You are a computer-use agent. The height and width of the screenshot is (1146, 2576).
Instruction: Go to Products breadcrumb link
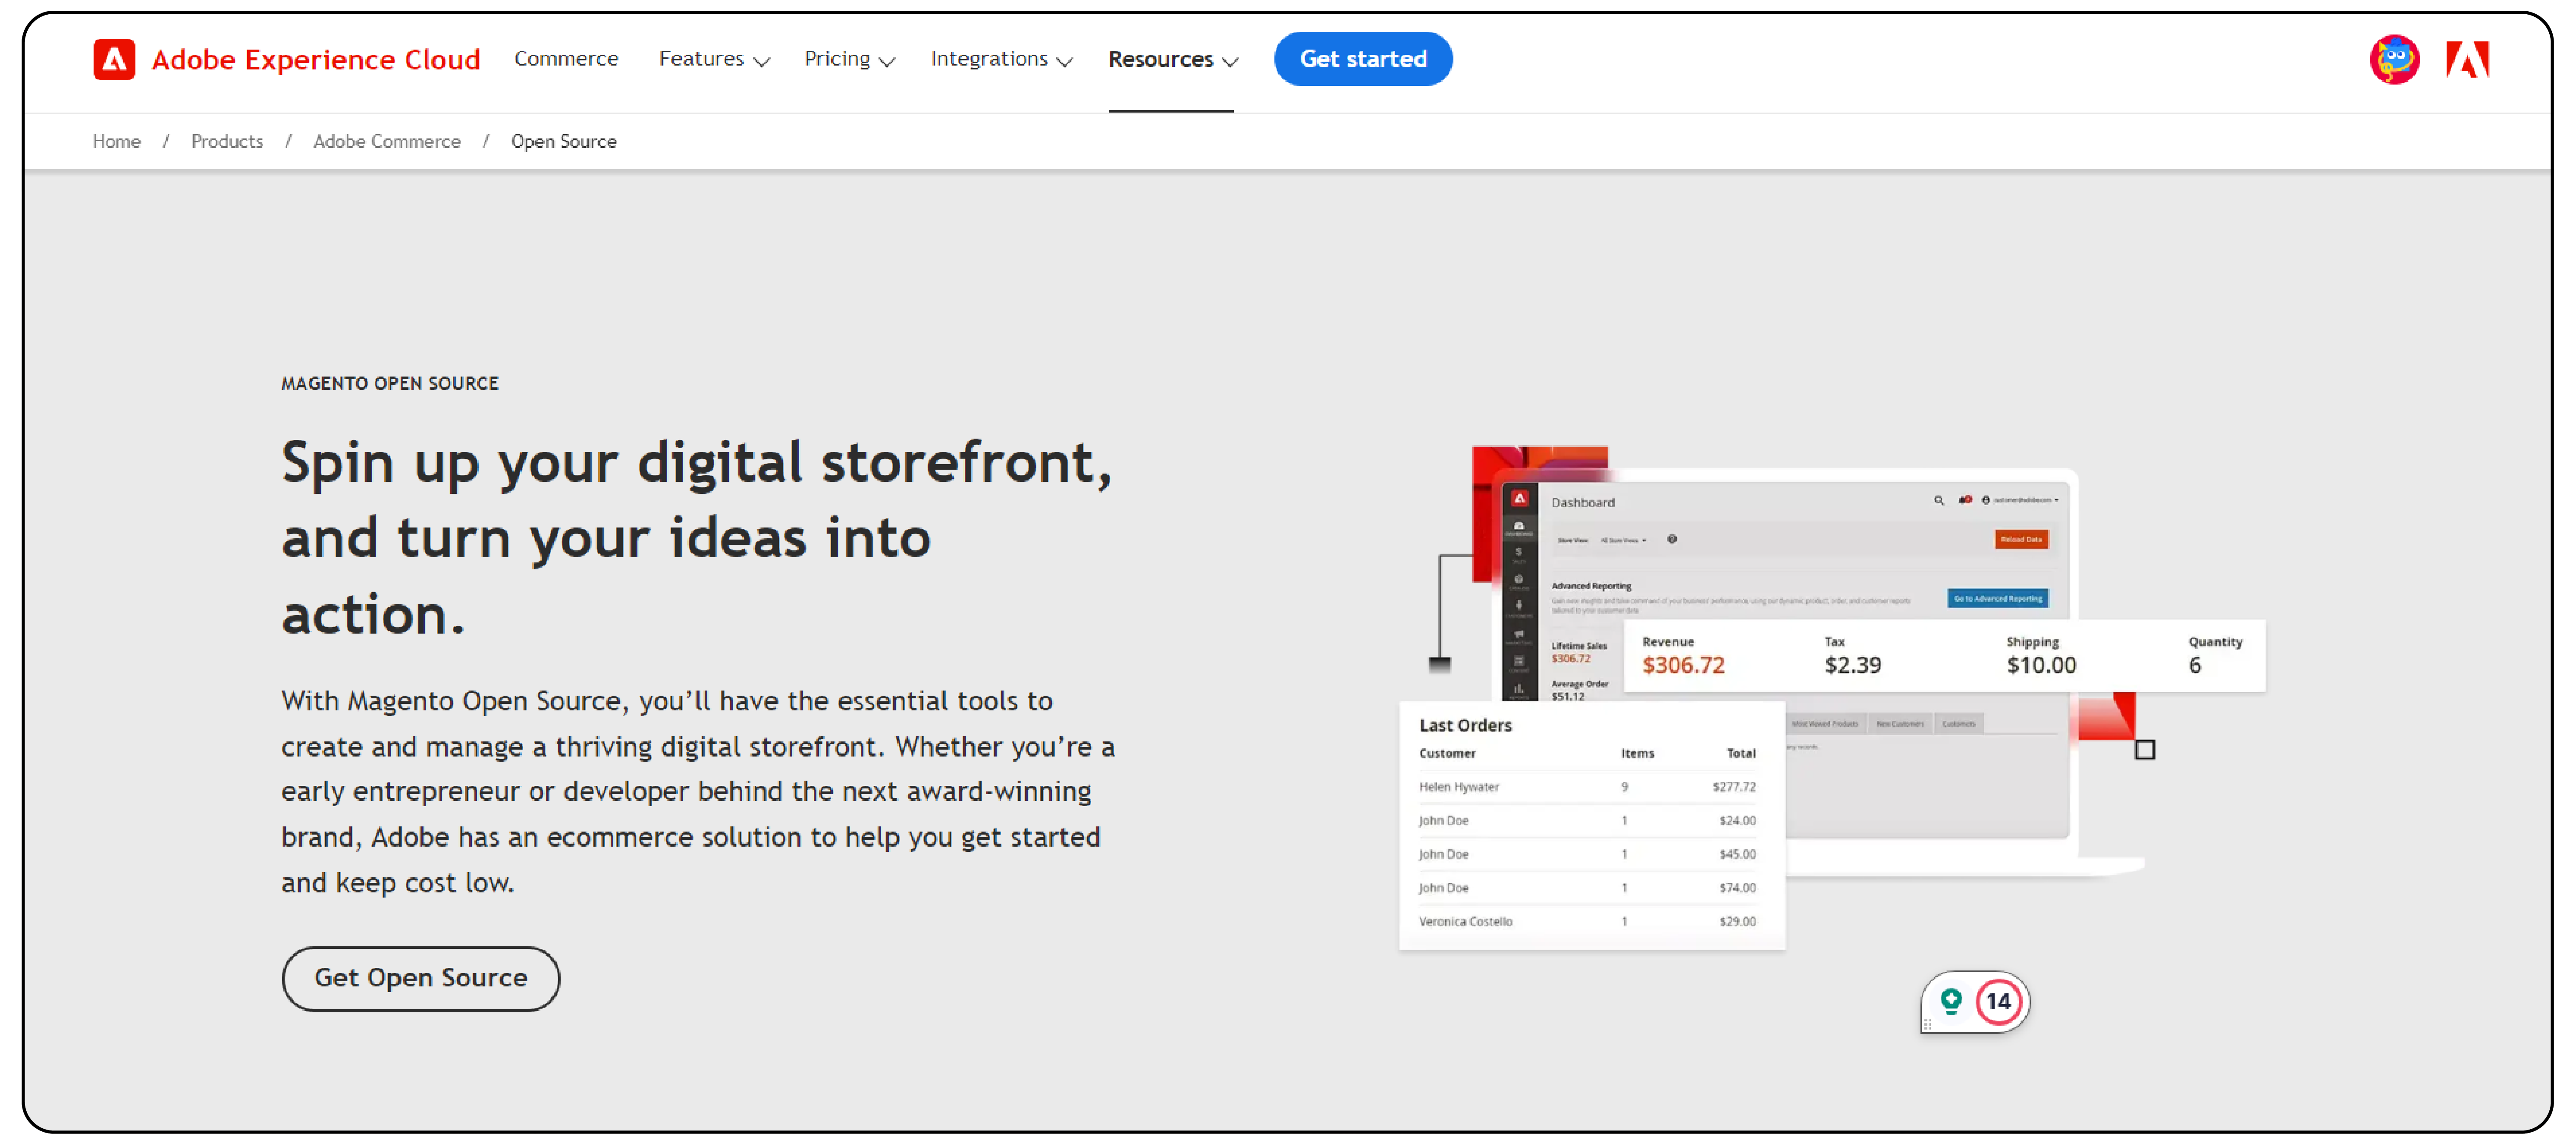point(227,142)
